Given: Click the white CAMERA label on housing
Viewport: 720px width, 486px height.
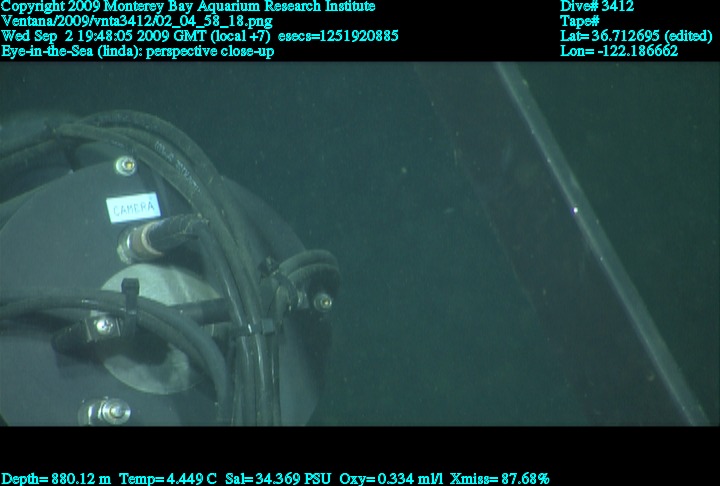Looking at the screenshot, I should coord(133,207).
